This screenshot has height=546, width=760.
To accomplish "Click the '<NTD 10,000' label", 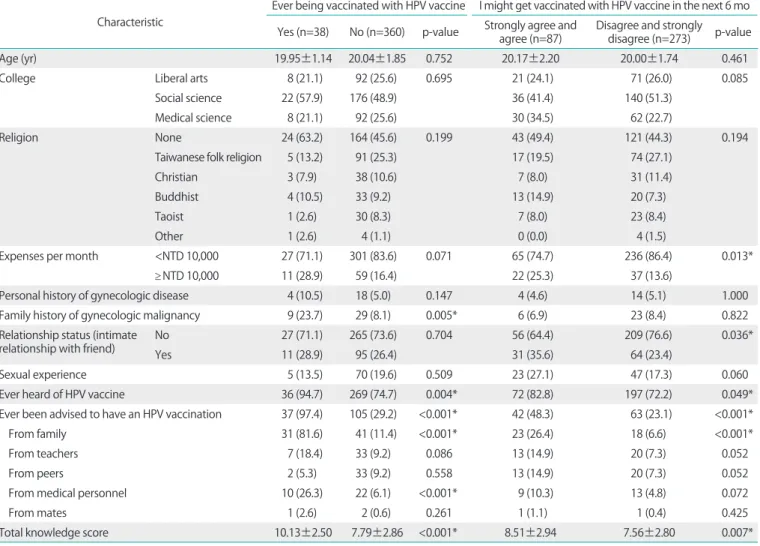I will (187, 256).
